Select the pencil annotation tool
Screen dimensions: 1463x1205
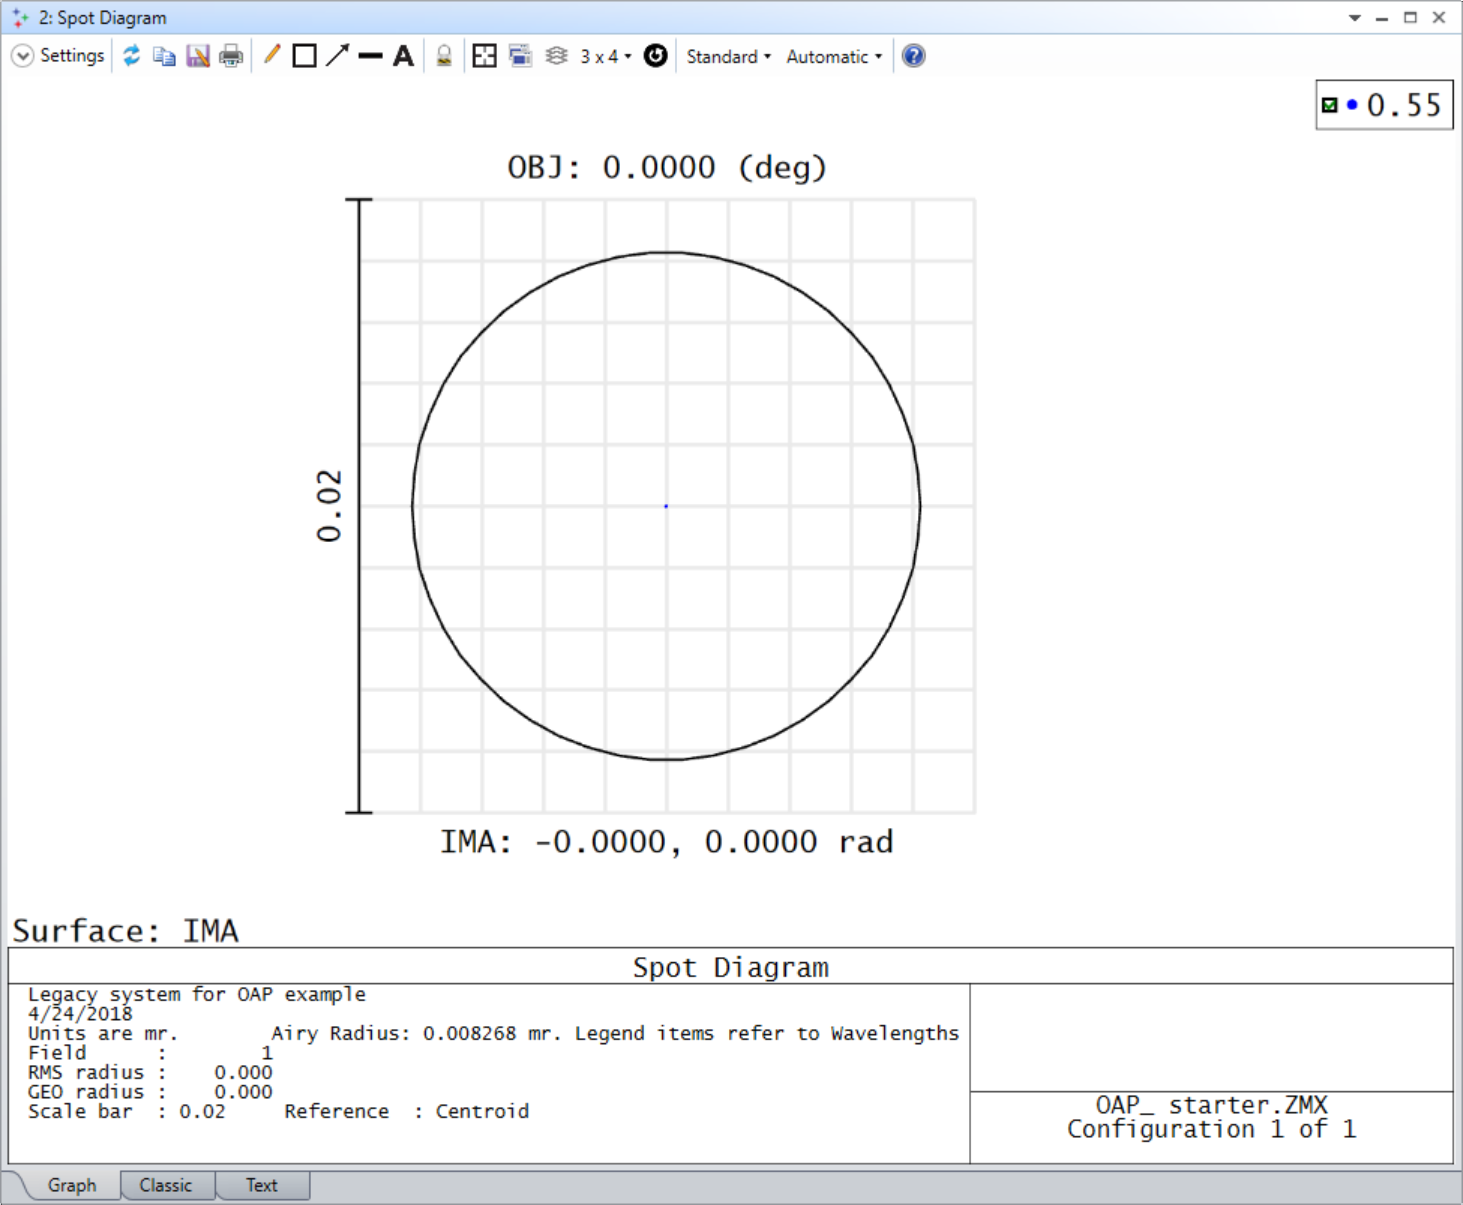pyautogui.click(x=272, y=55)
